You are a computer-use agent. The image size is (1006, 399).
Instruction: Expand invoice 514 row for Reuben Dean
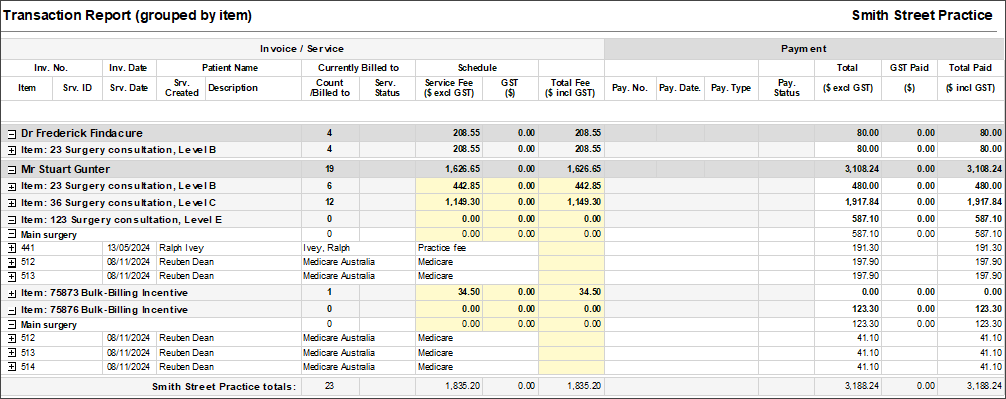[x=11, y=366]
